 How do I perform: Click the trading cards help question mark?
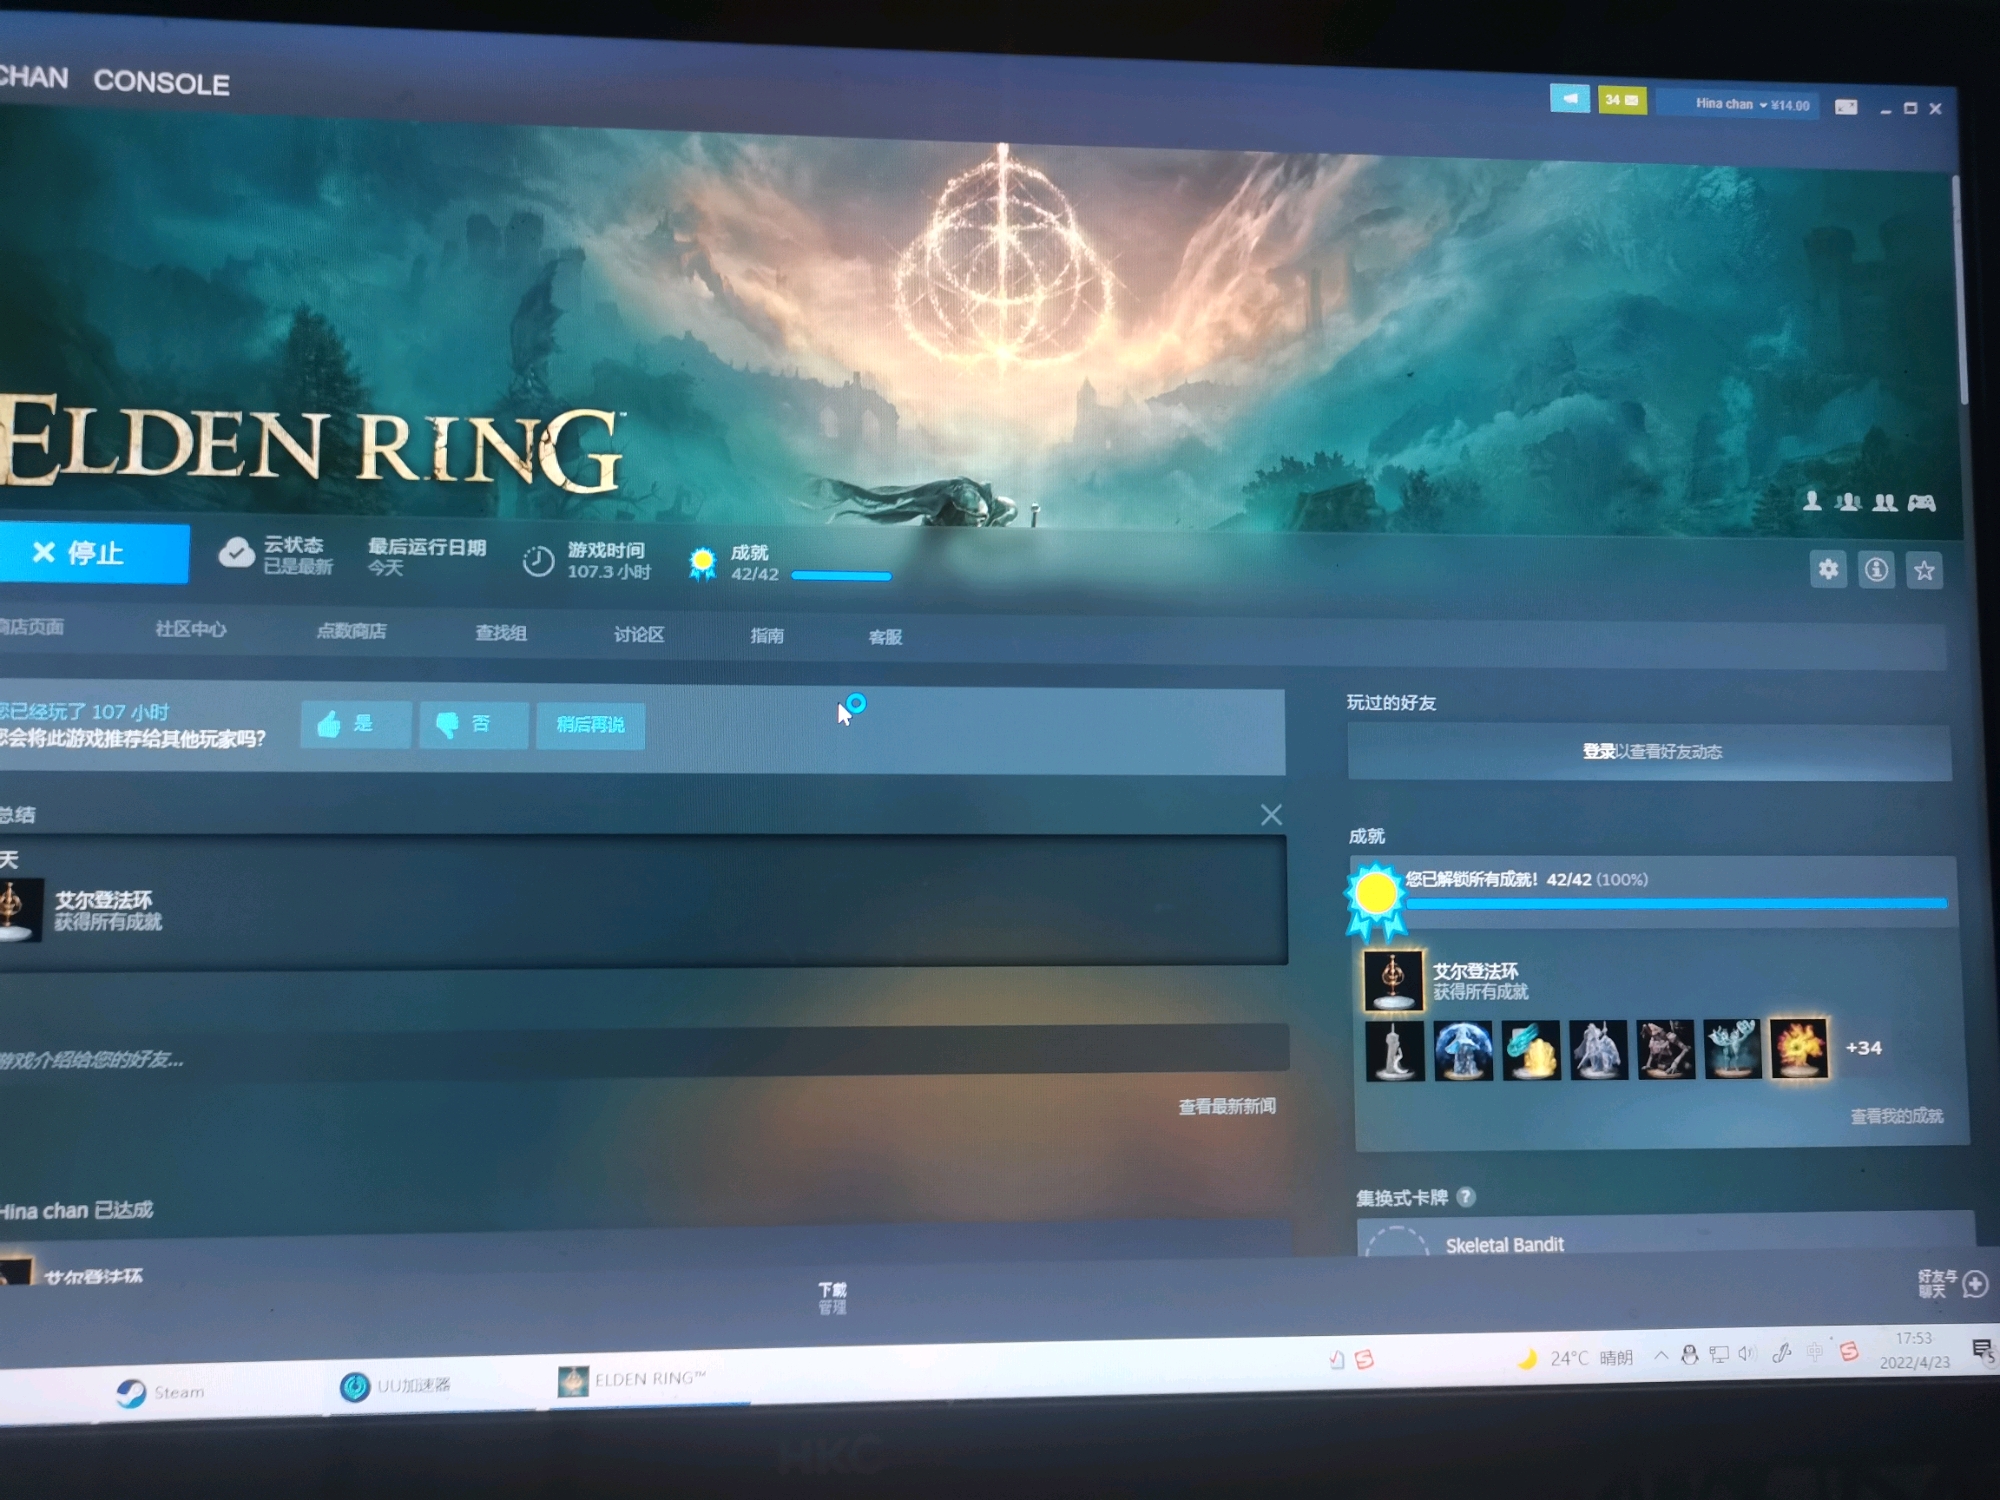coord(1466,1197)
